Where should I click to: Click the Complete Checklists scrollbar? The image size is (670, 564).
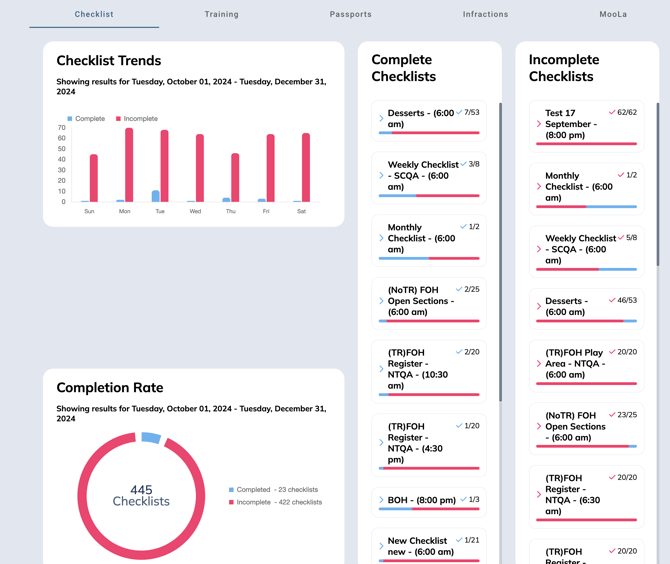500,250
